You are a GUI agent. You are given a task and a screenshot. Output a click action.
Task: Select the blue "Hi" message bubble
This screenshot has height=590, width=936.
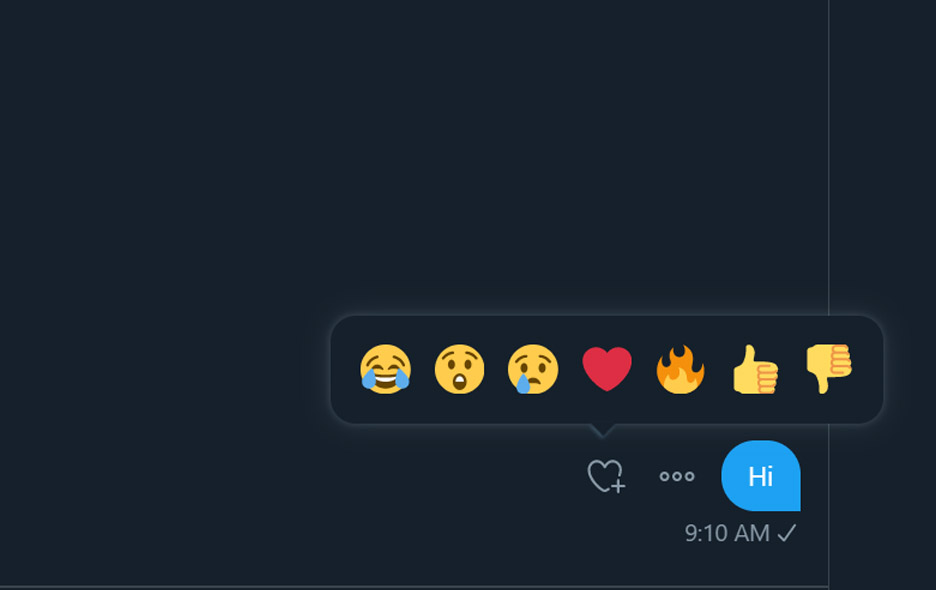point(760,476)
